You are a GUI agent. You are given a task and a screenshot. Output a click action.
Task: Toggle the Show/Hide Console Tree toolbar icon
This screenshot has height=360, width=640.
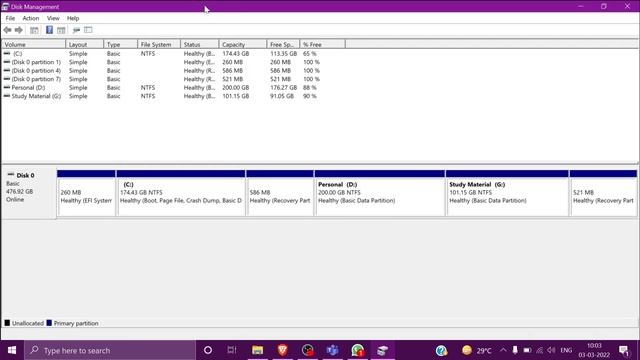click(x=34, y=30)
